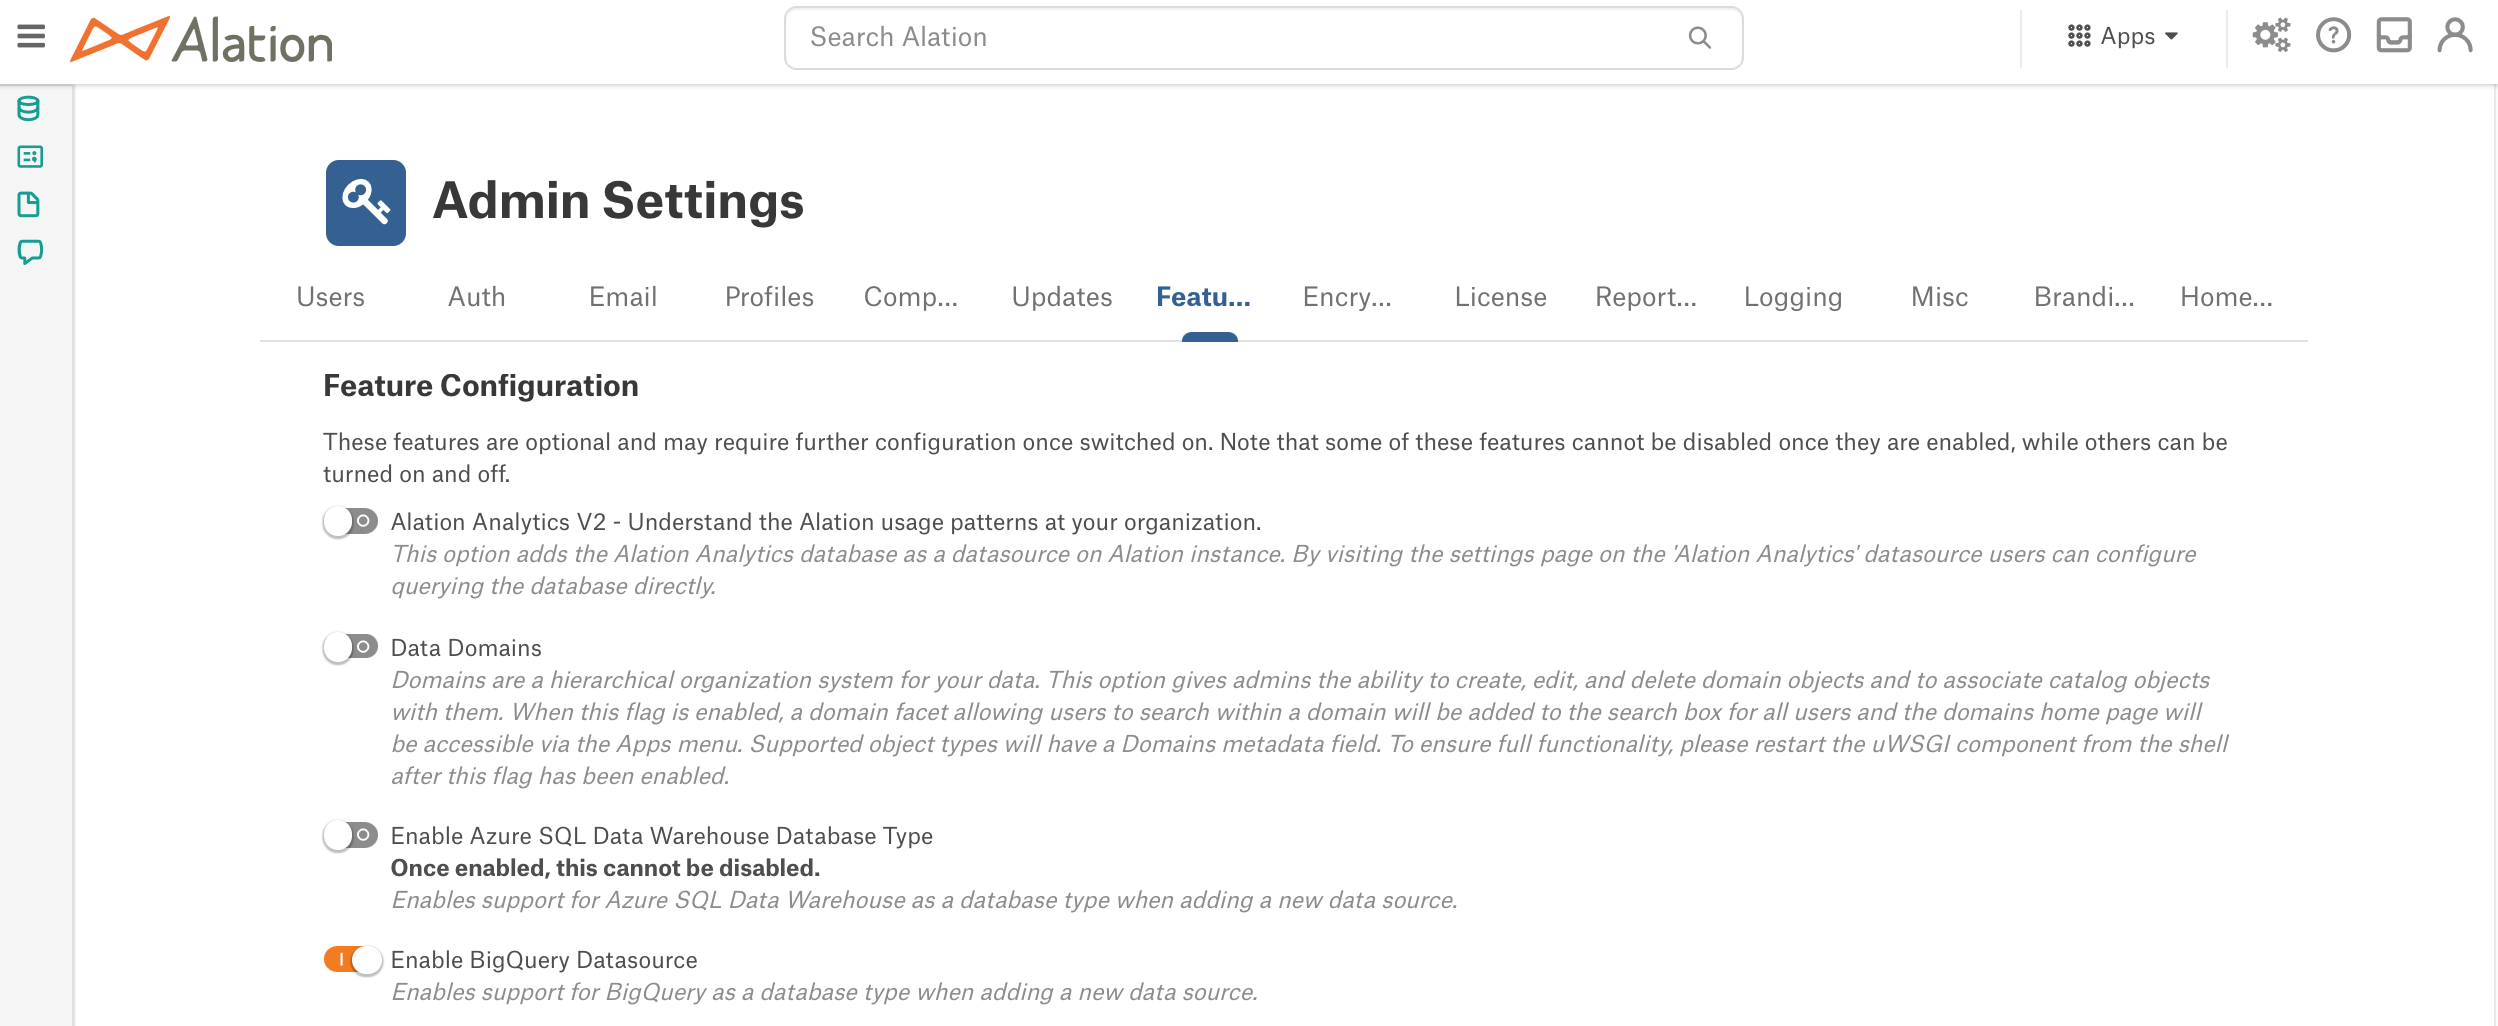Image resolution: width=2498 pixels, height=1026 pixels.
Task: Click the Enable BigQuery Datasource label
Action: (544, 960)
